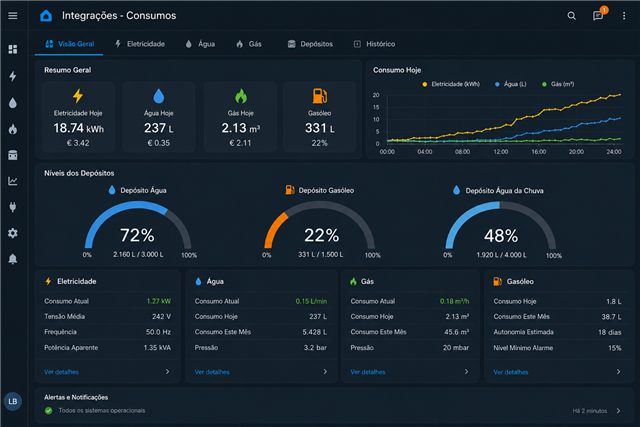Open the chat notifications icon with badge

(598, 15)
